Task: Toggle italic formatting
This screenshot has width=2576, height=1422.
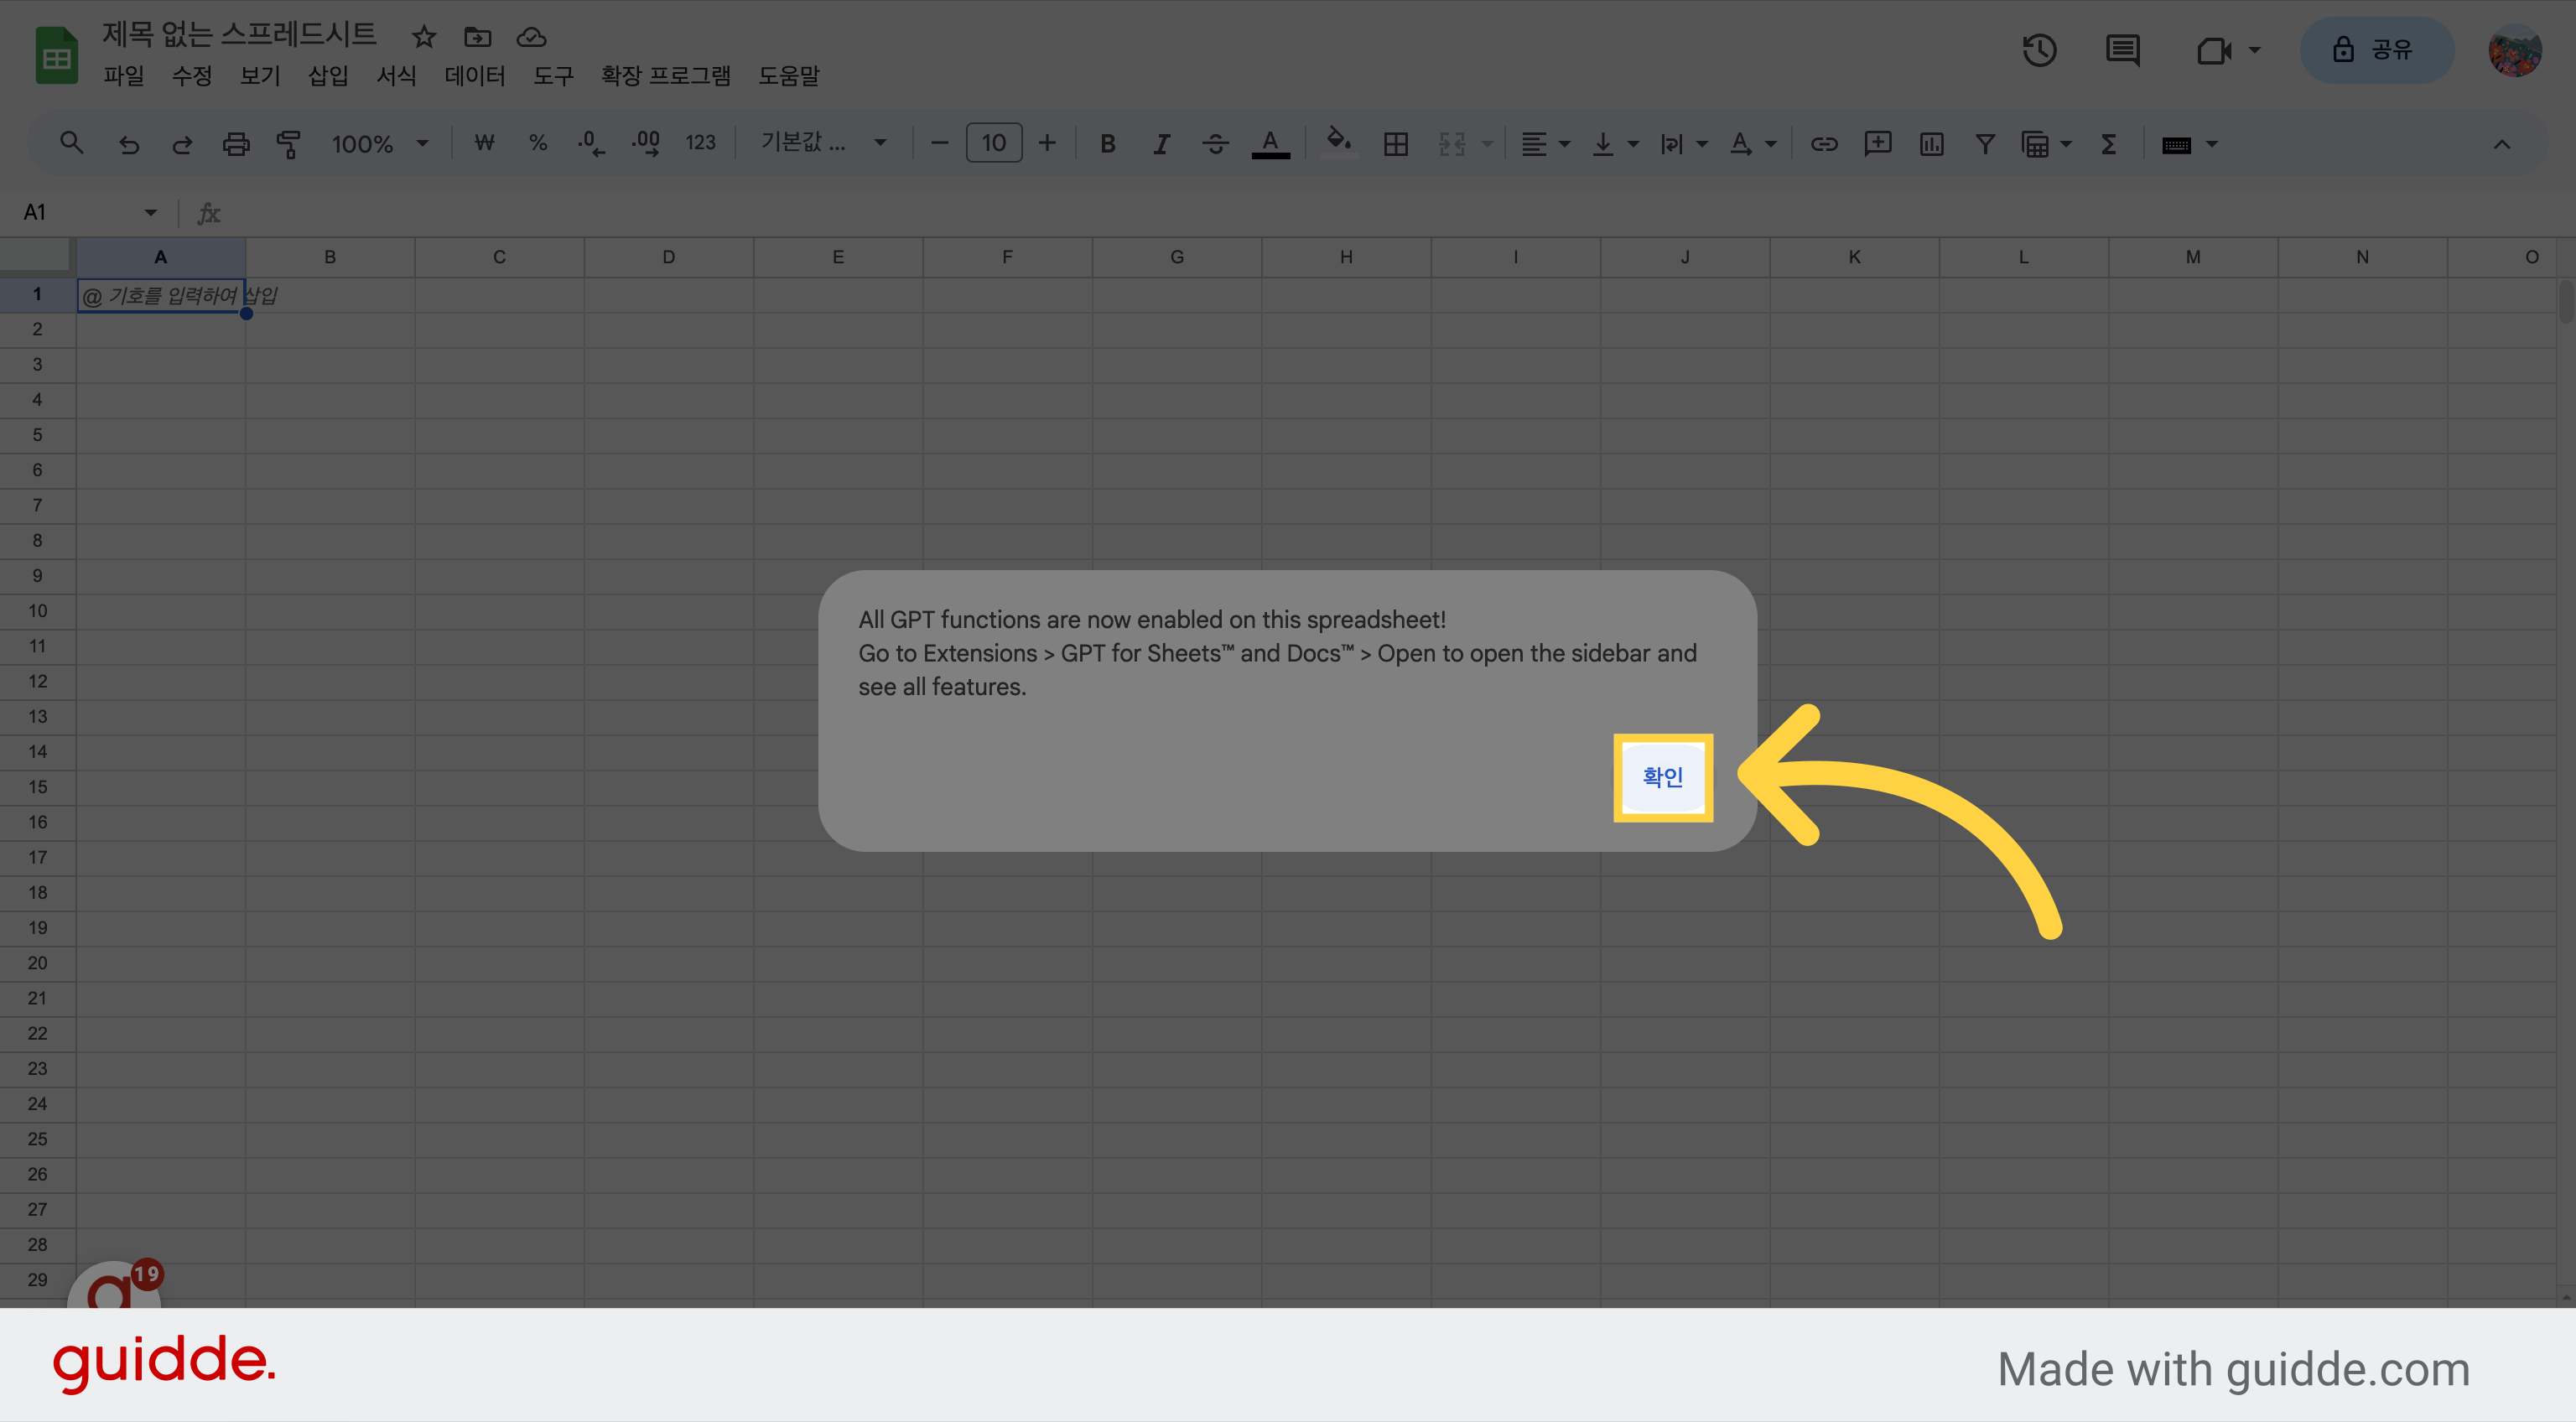Action: (x=1160, y=144)
